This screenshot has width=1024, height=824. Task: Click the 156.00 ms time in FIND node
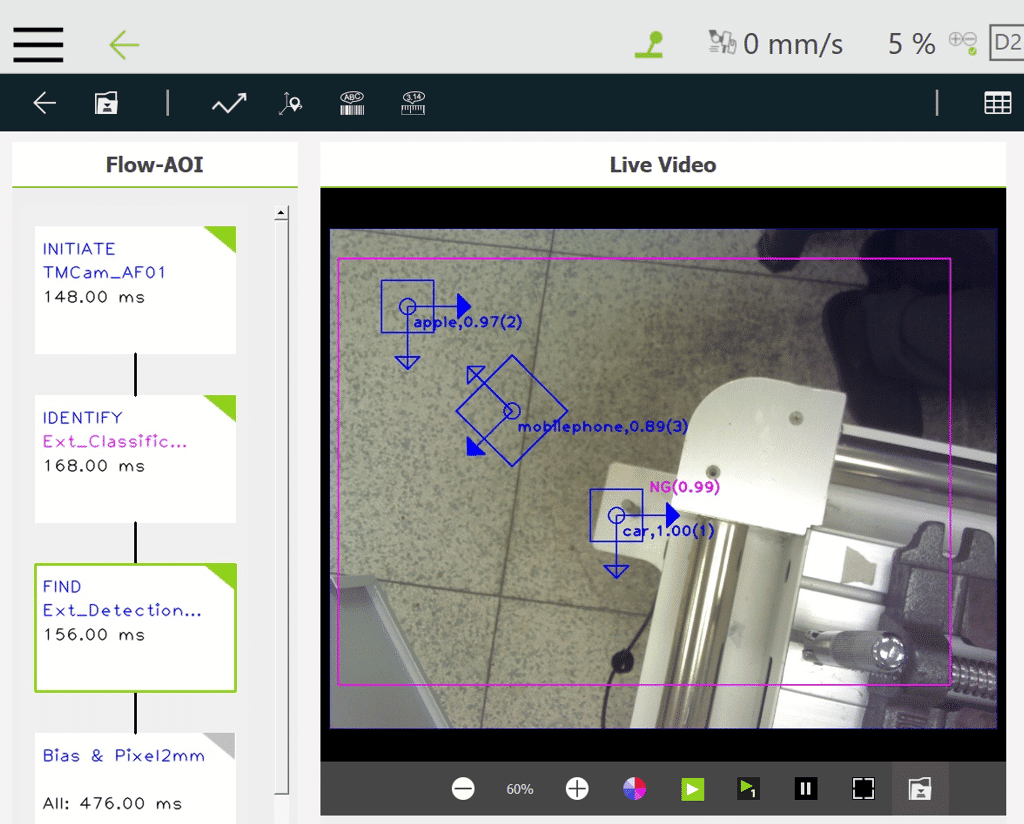pos(94,635)
